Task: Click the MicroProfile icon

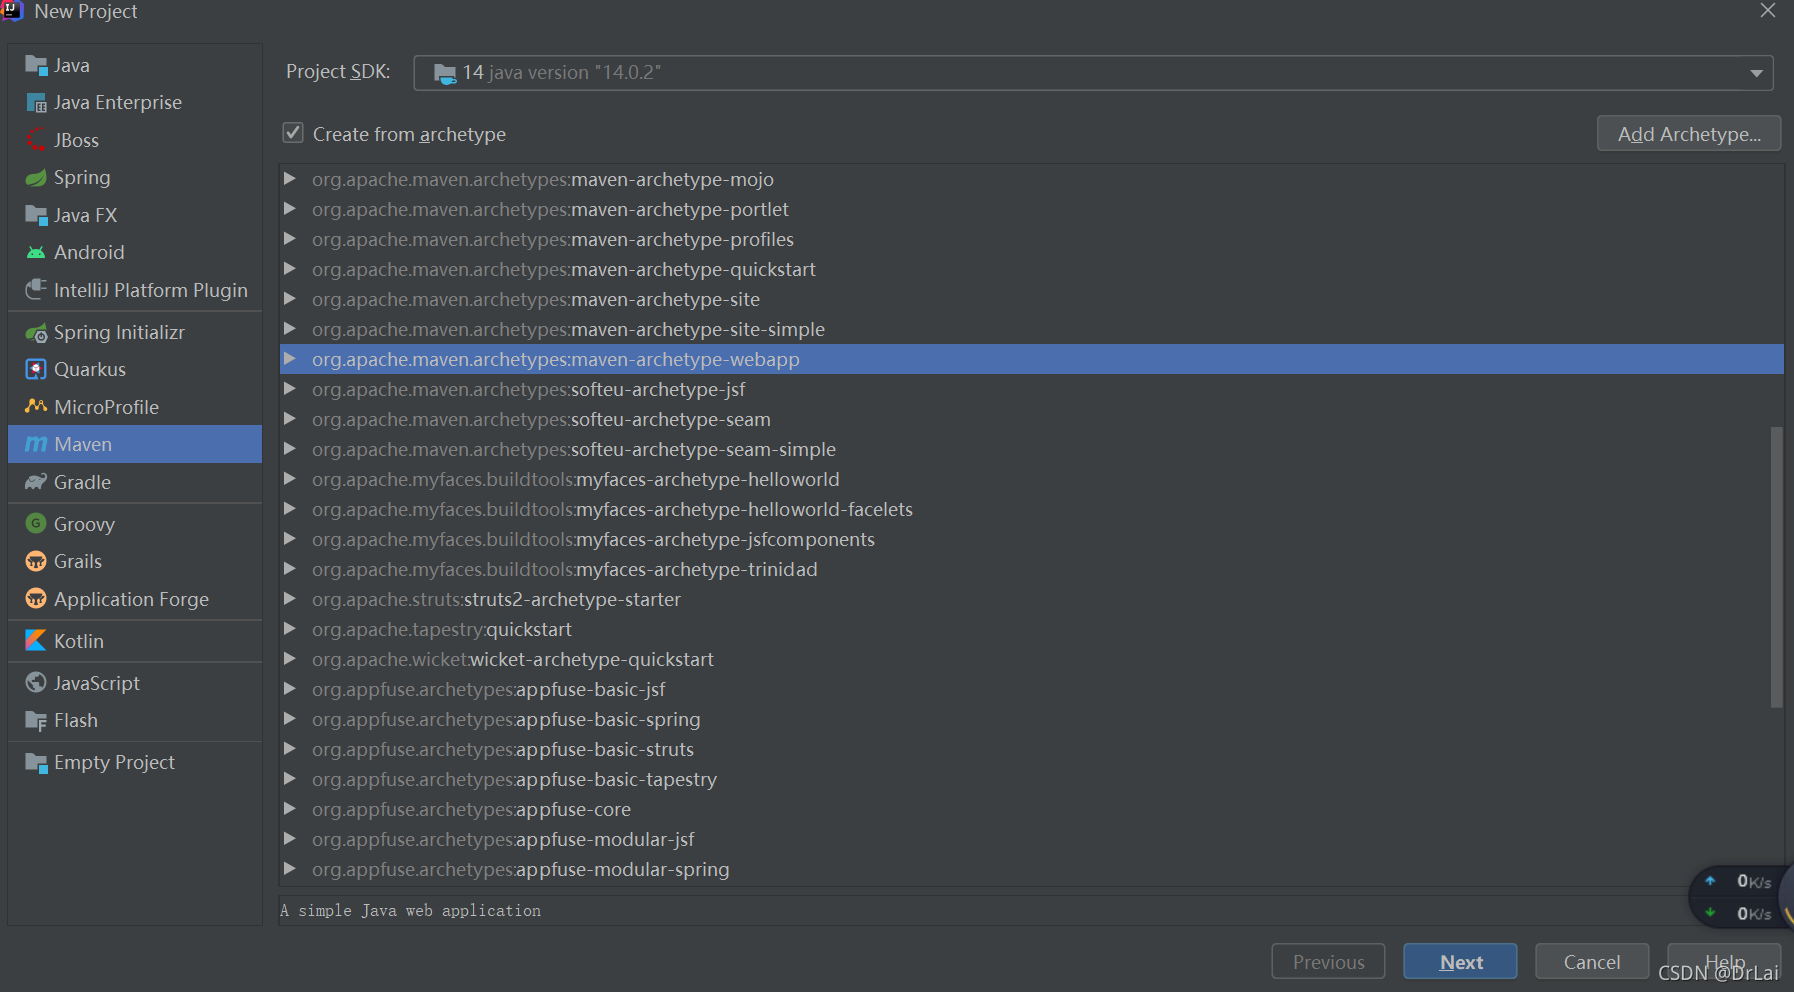Action: tap(36, 407)
